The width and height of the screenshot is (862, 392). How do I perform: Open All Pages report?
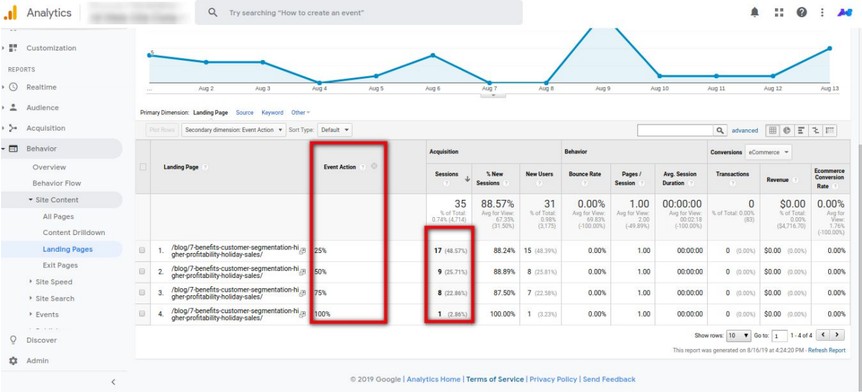(58, 217)
